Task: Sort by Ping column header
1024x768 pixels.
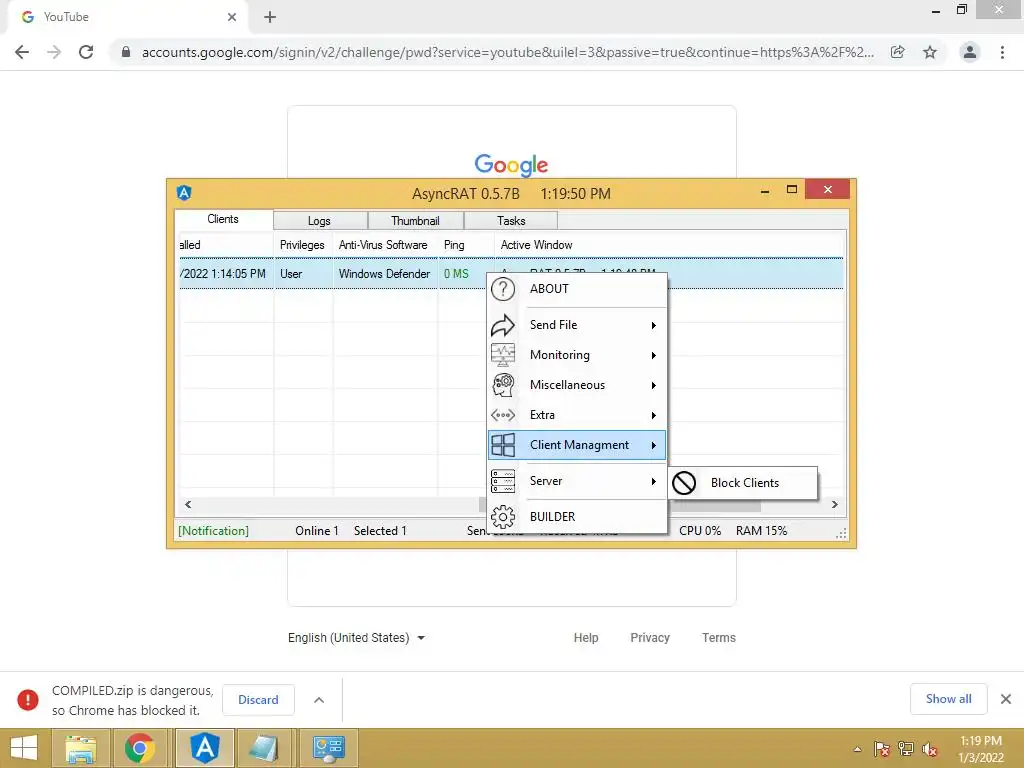Action: [x=466, y=245]
